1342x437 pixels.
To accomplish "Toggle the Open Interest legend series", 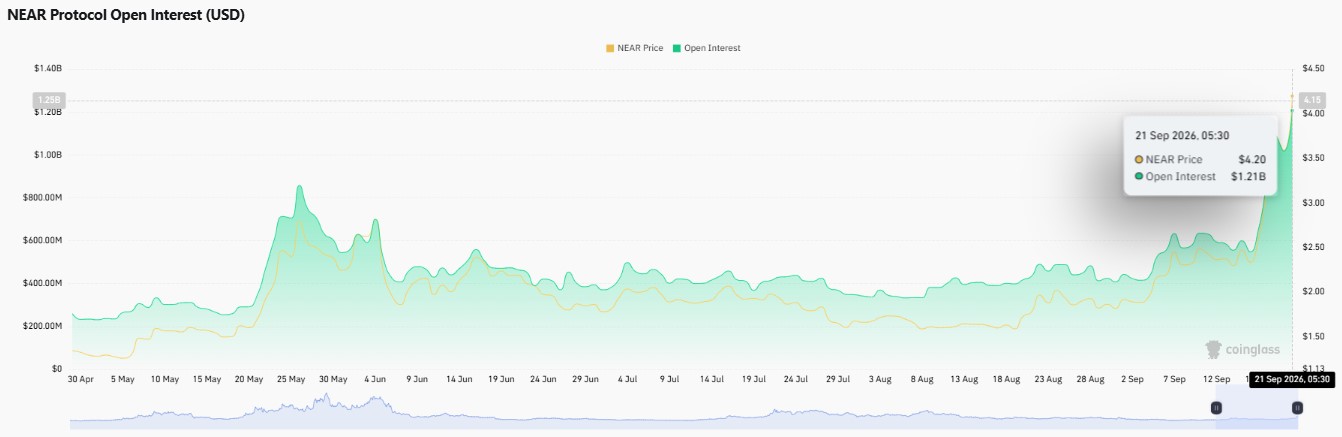I will [x=707, y=48].
